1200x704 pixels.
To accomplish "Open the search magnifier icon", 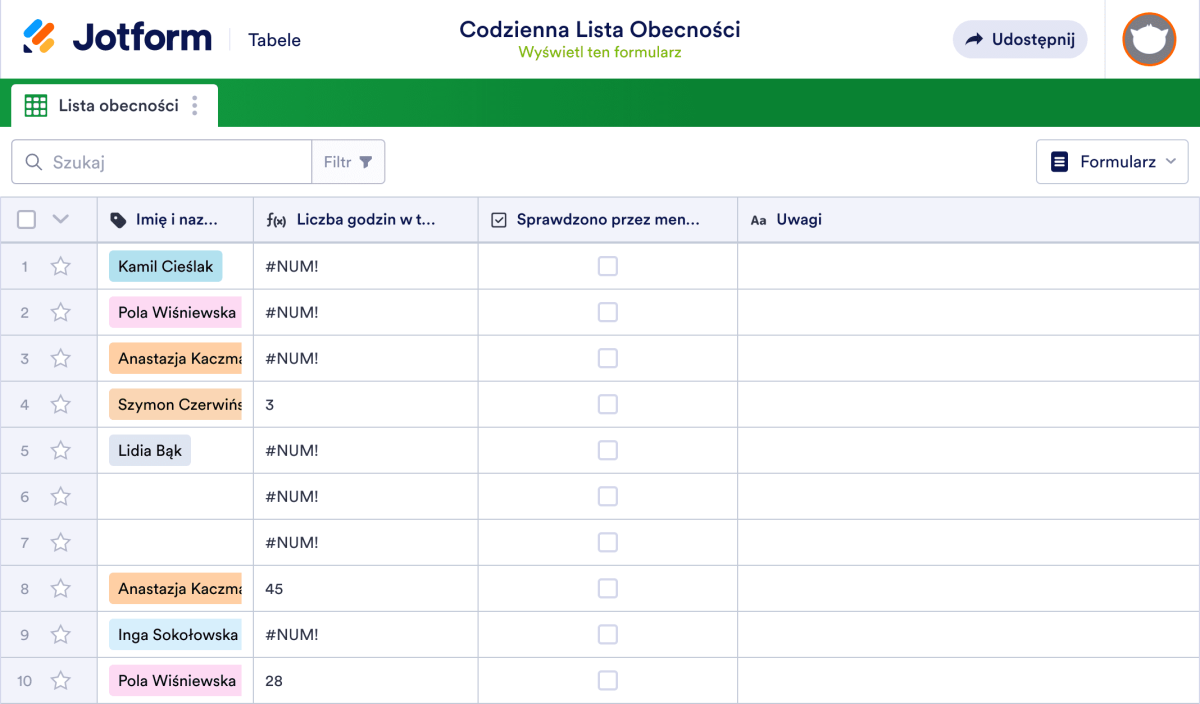I will click(31, 161).
